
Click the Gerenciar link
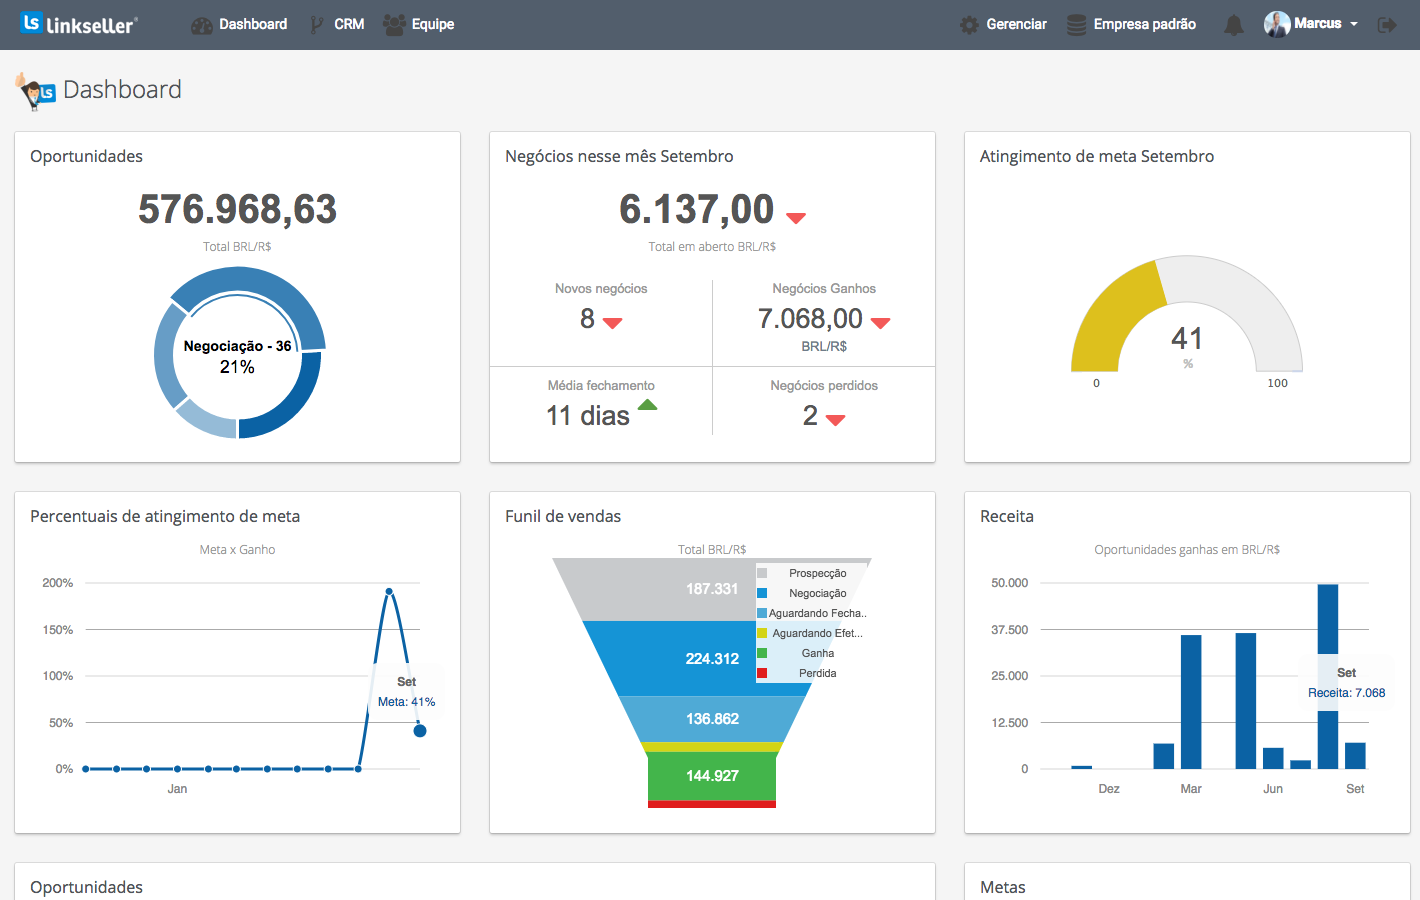coord(1014,24)
